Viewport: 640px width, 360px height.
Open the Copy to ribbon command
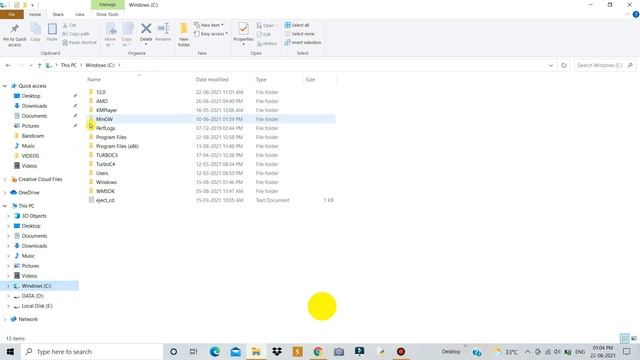click(127, 34)
